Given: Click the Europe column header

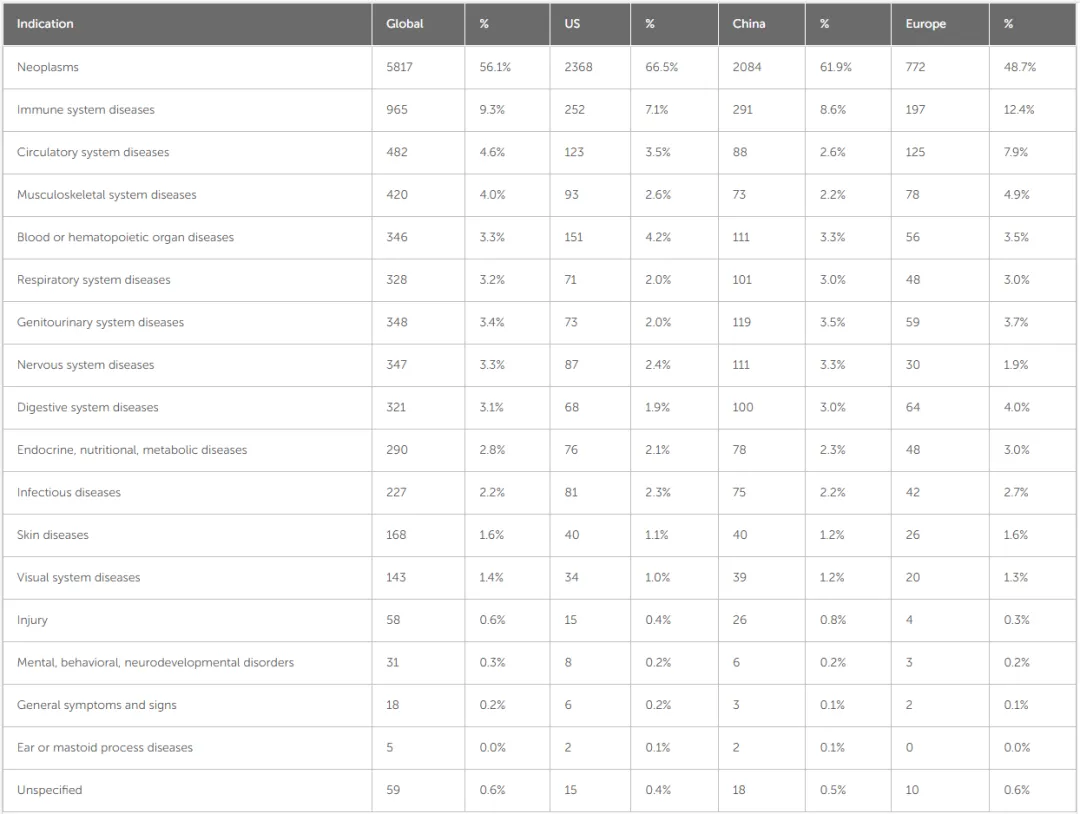Looking at the screenshot, I should [x=926, y=23].
